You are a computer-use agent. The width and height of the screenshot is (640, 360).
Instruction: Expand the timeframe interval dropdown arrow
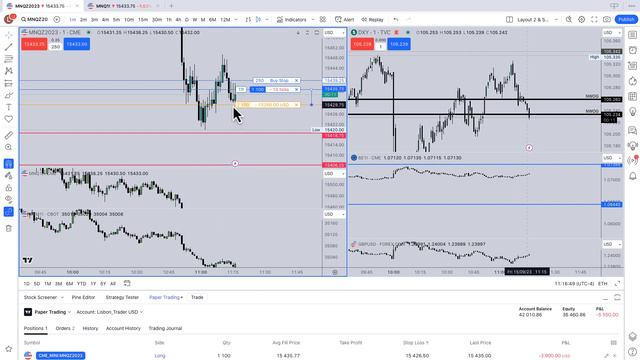pos(236,20)
